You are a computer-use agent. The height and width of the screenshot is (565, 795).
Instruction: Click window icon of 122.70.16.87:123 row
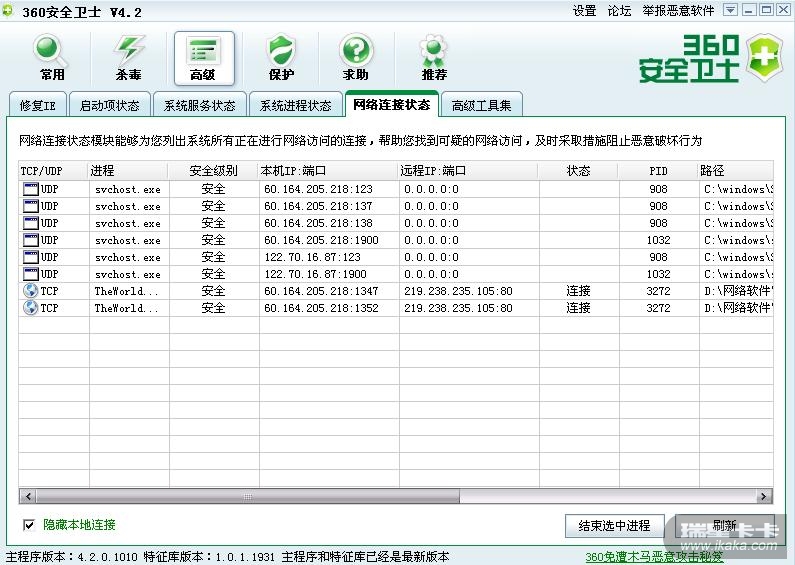click(x=31, y=257)
